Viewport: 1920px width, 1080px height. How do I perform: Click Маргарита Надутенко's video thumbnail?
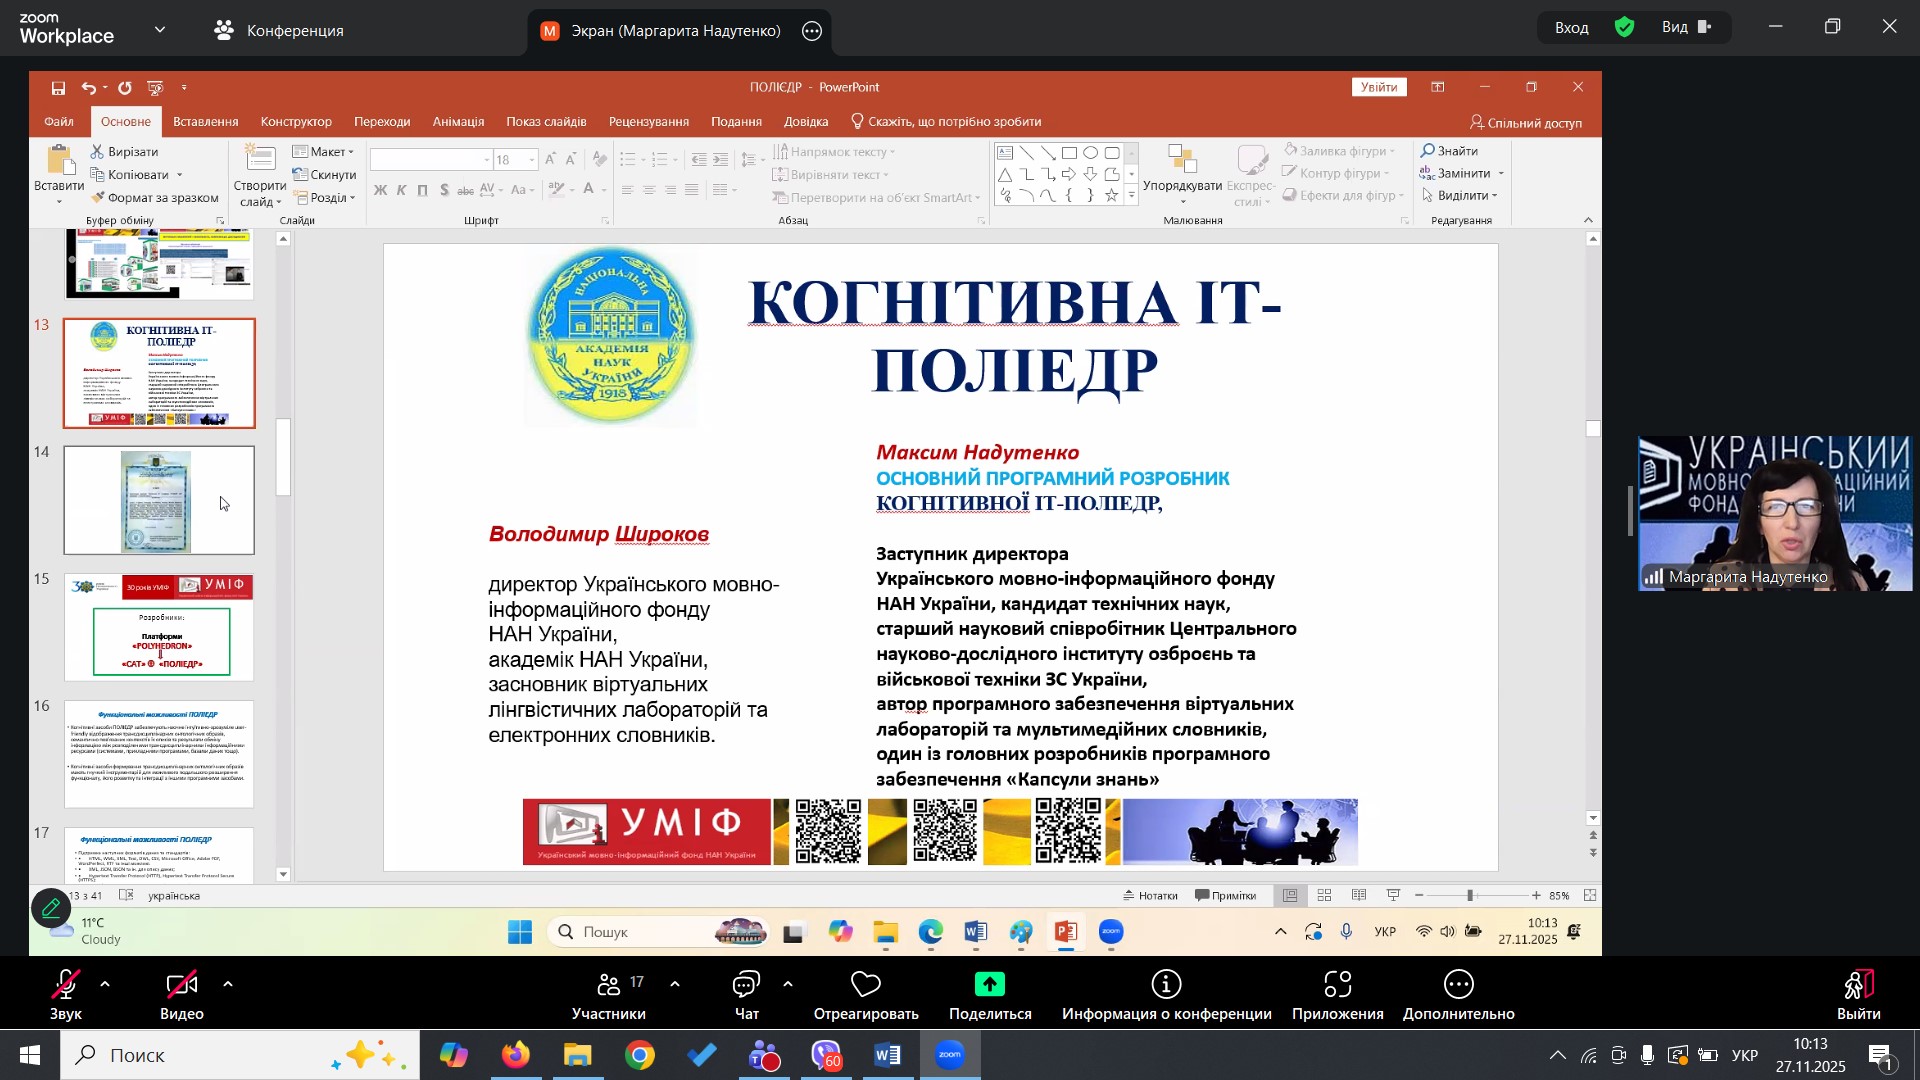pos(1775,513)
